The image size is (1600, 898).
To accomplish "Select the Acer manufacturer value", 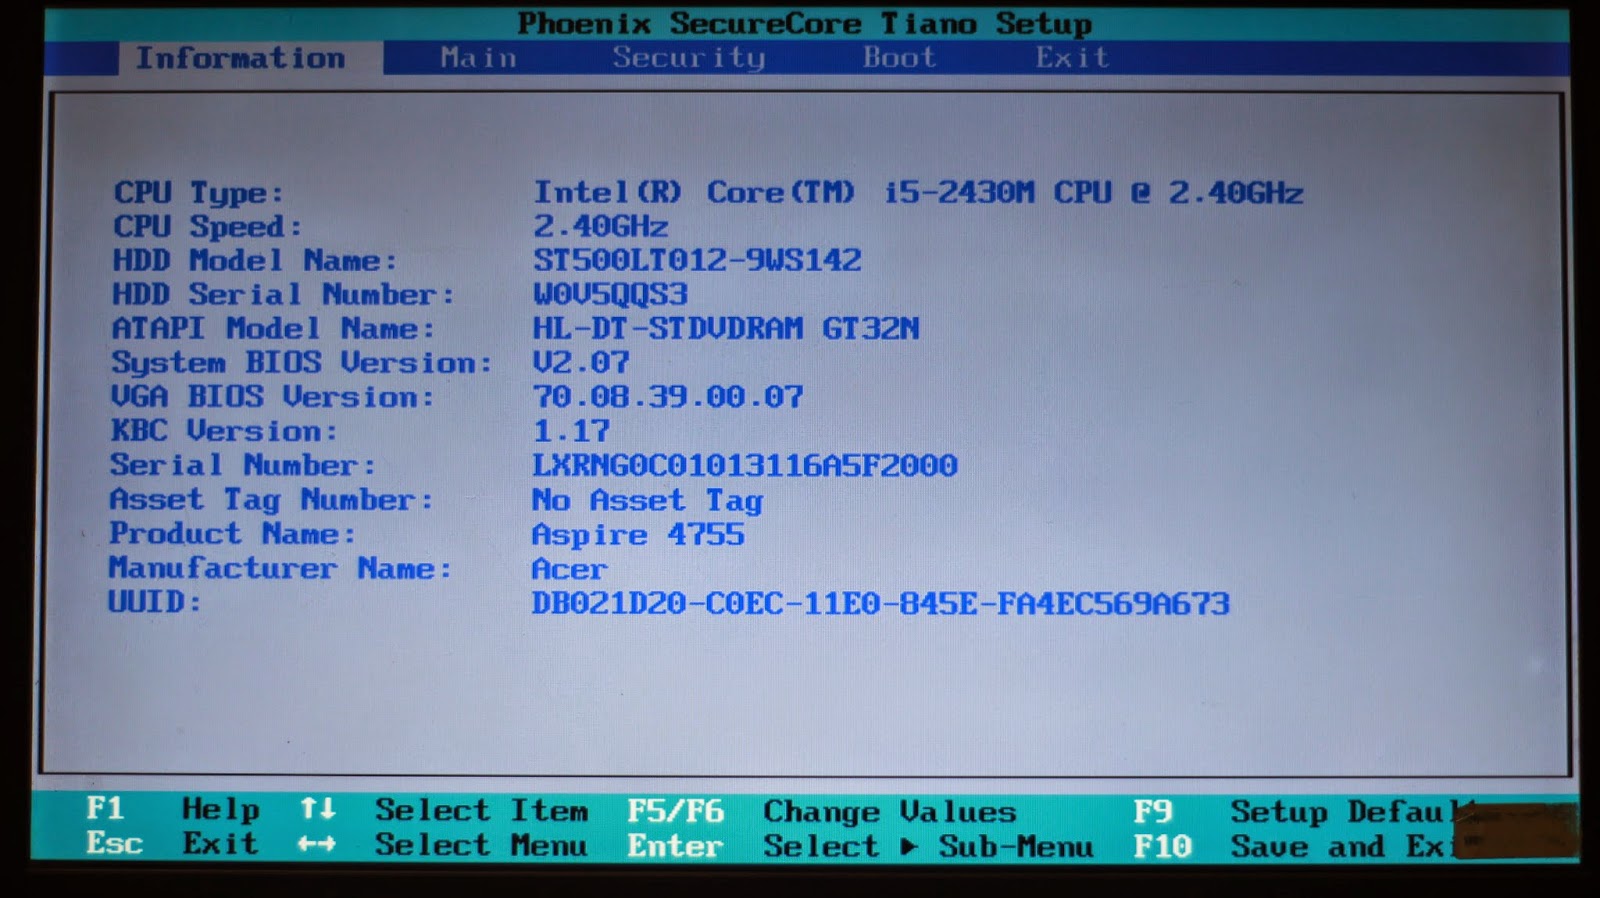I will [x=569, y=568].
